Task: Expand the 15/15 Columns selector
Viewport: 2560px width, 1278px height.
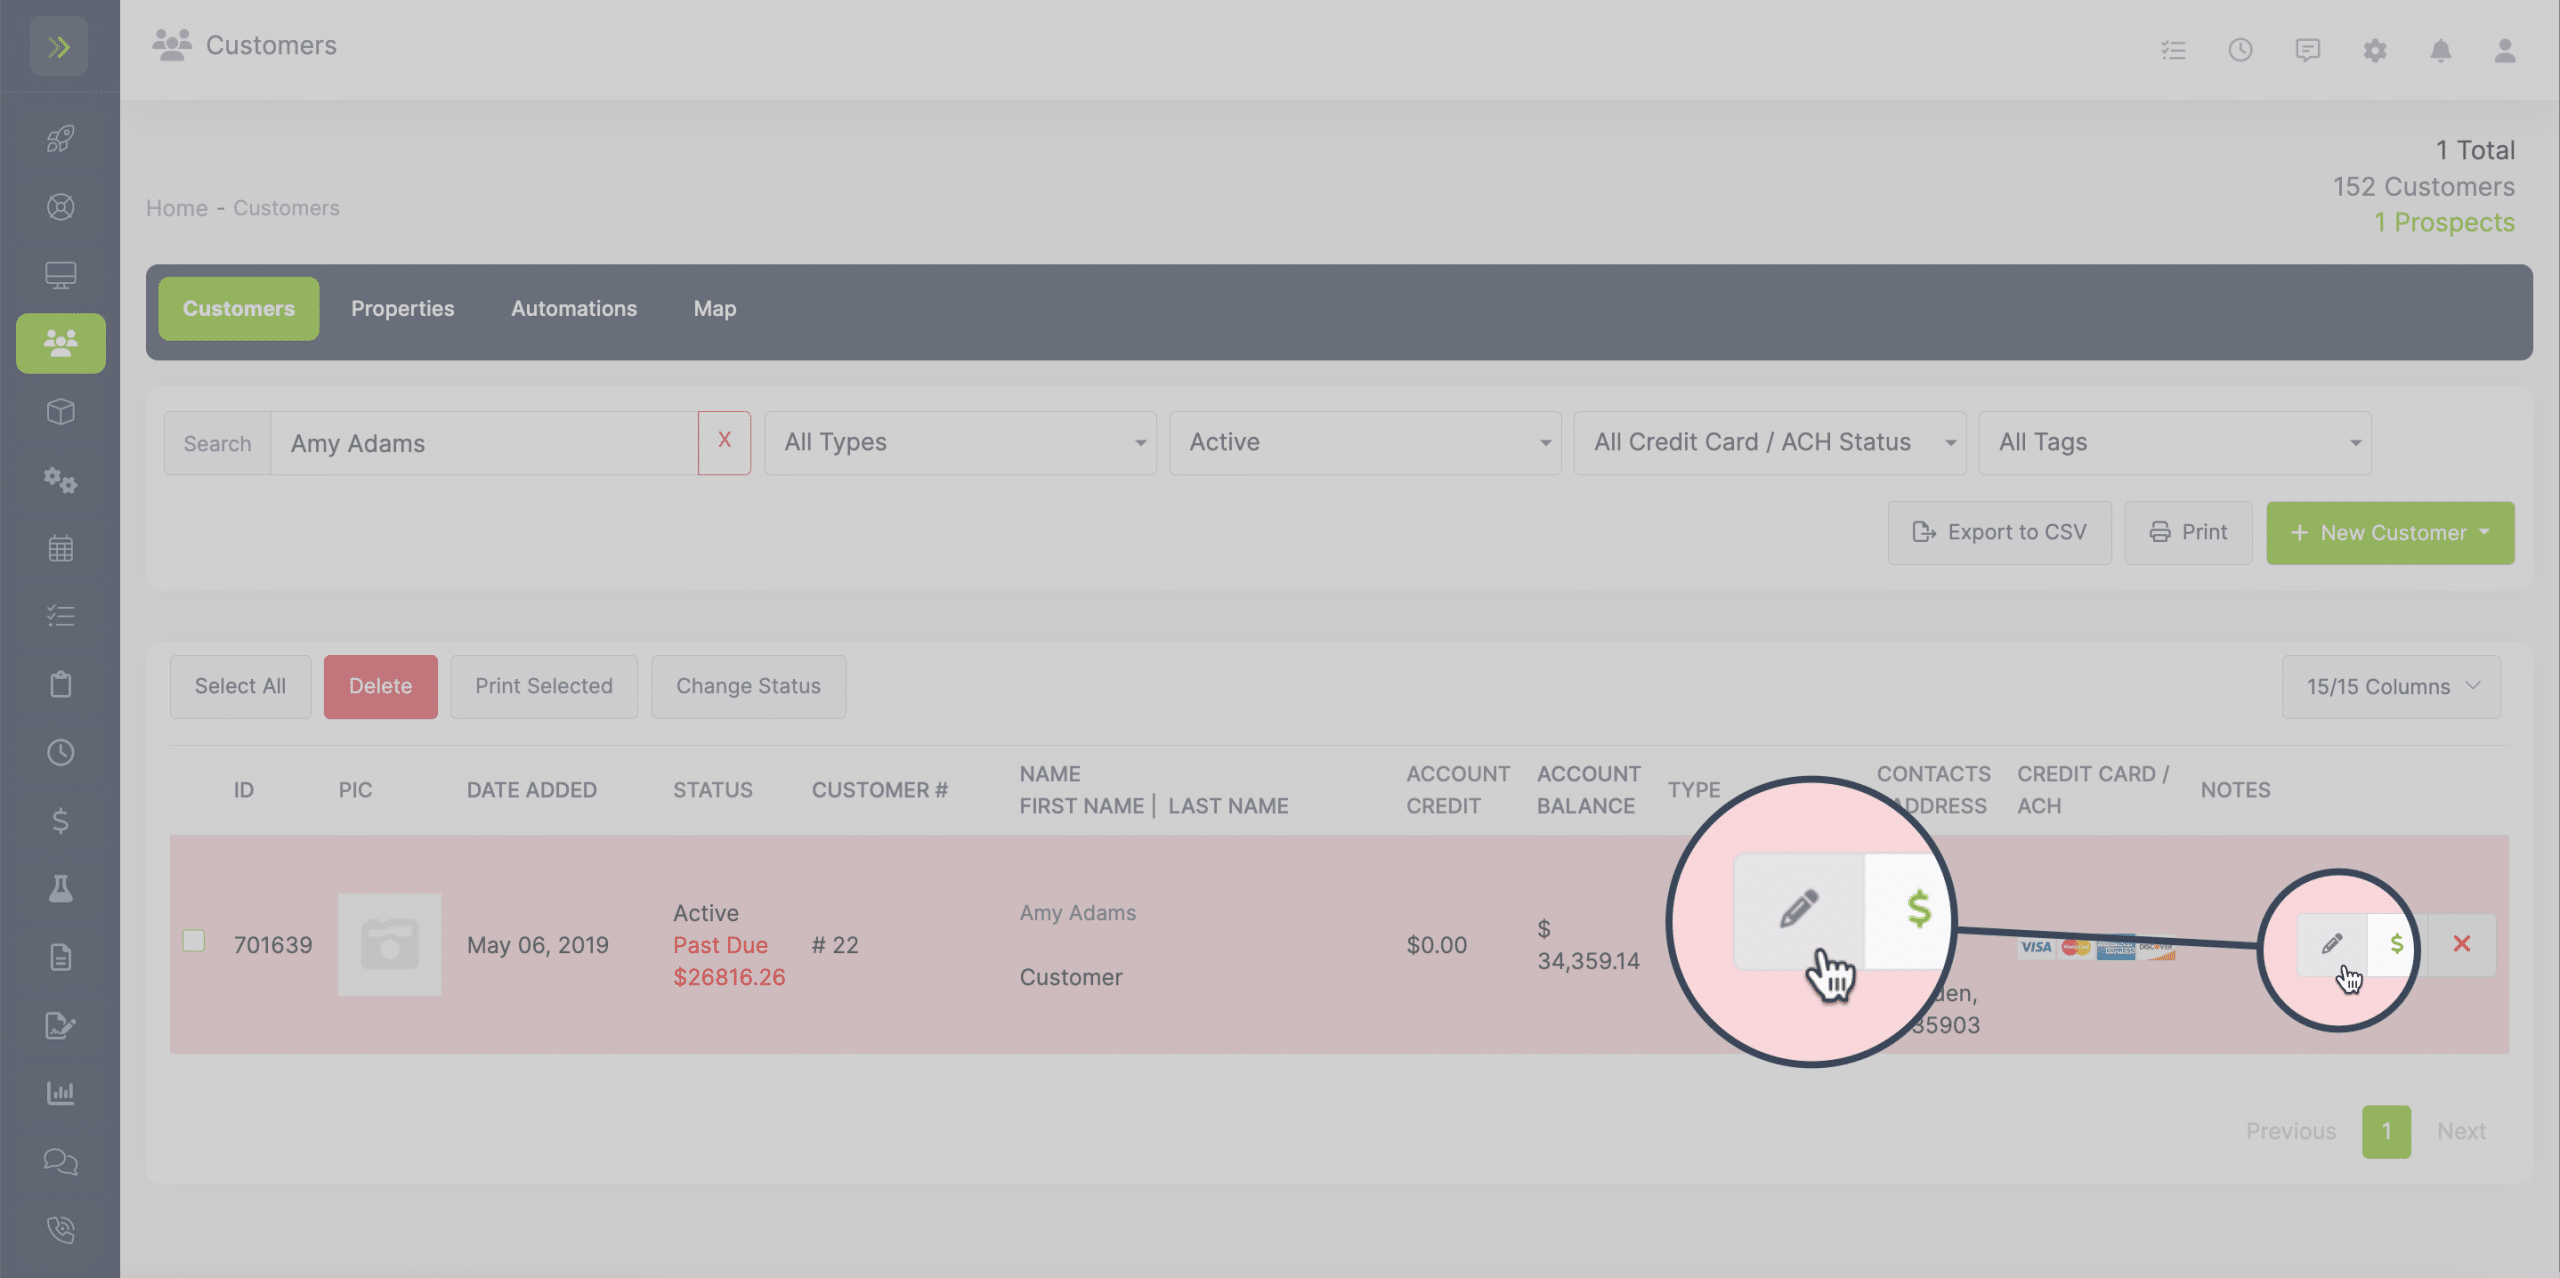Action: [2391, 687]
